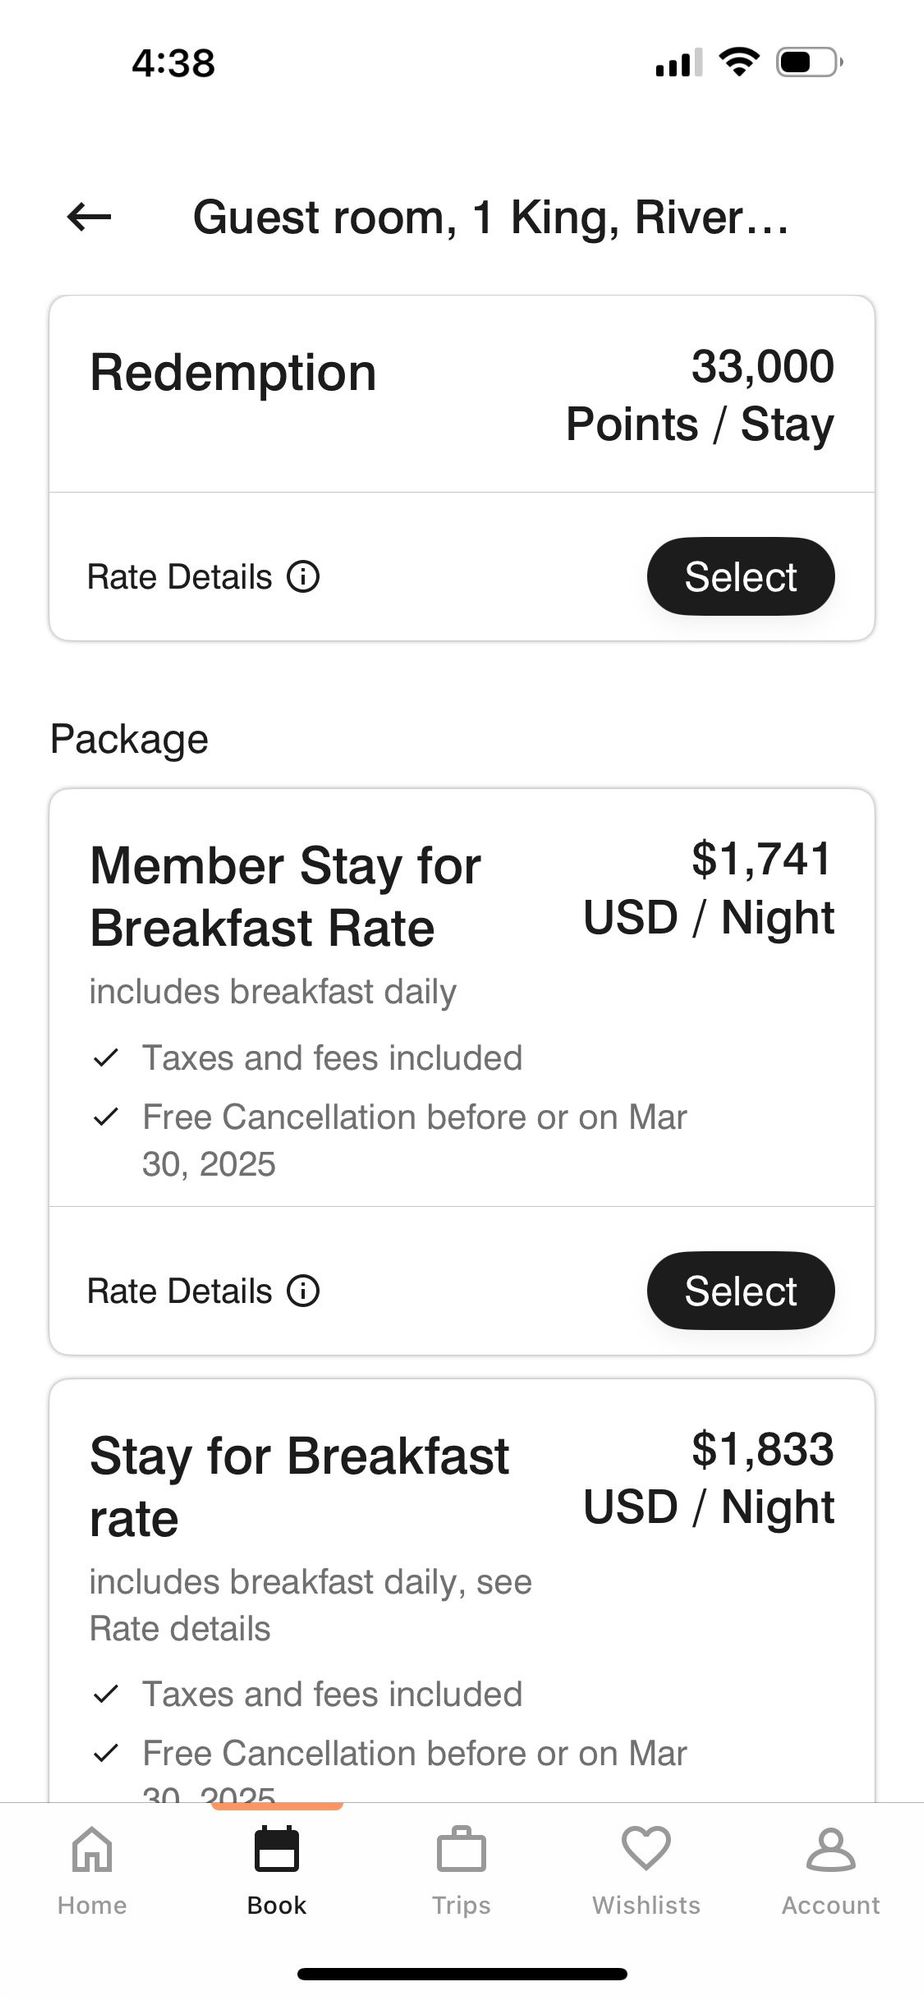View Rate Details for Redemption
The width and height of the screenshot is (924, 2000).
pyautogui.click(x=180, y=577)
